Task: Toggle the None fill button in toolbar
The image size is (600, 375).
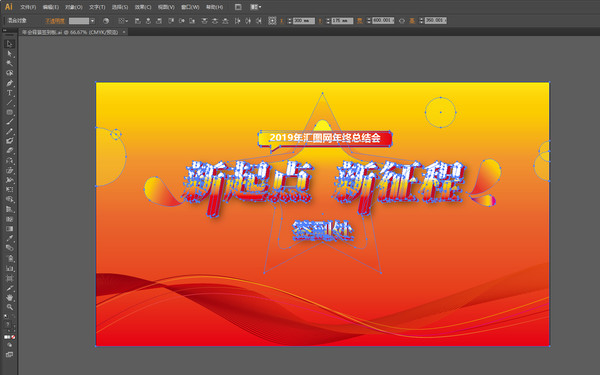Action: tap(13, 337)
